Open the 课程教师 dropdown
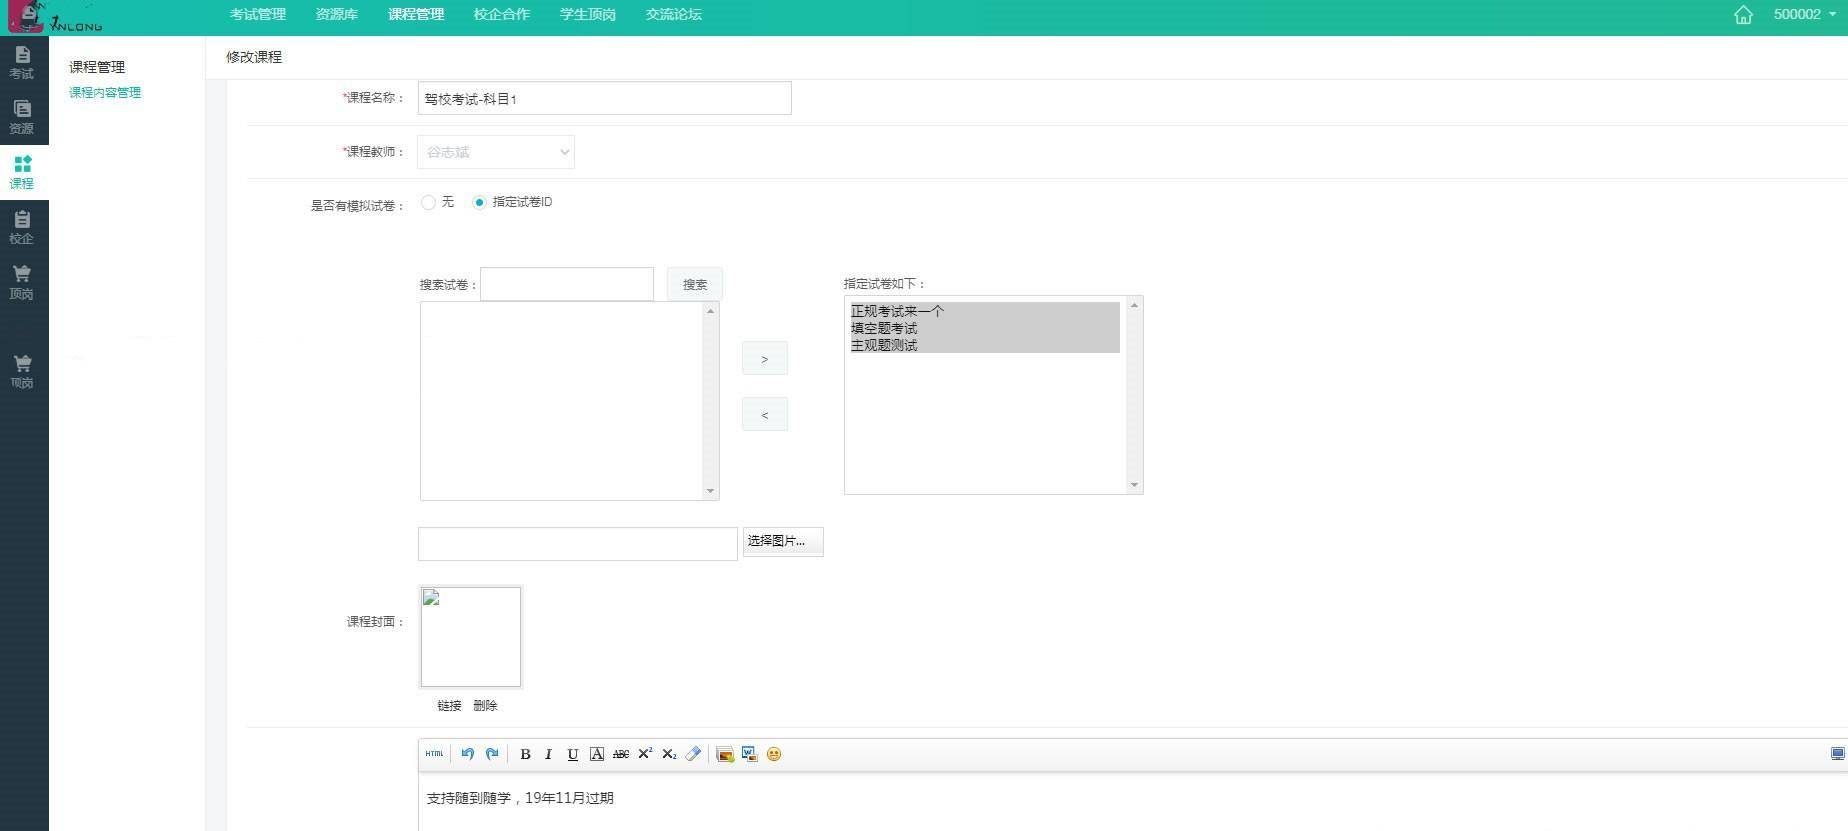Screen dimensions: 1848x831 (496, 152)
